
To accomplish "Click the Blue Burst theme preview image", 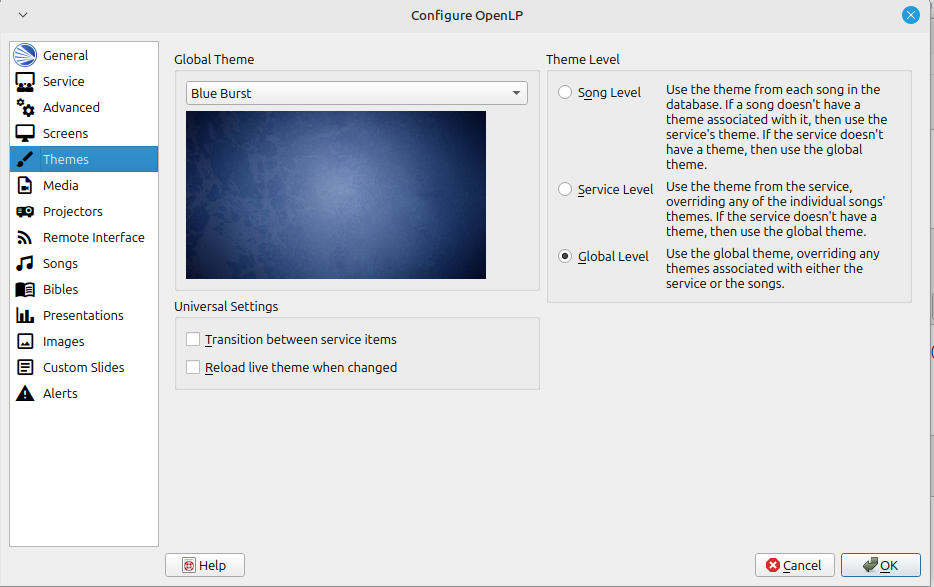I will point(336,195).
